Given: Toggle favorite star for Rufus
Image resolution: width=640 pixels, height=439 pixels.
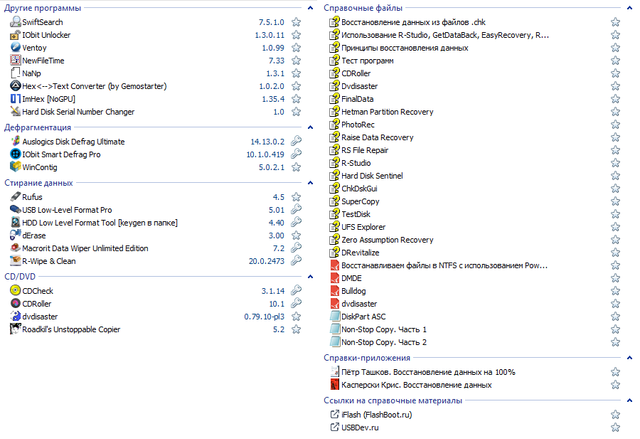Looking at the screenshot, I should 296,197.
